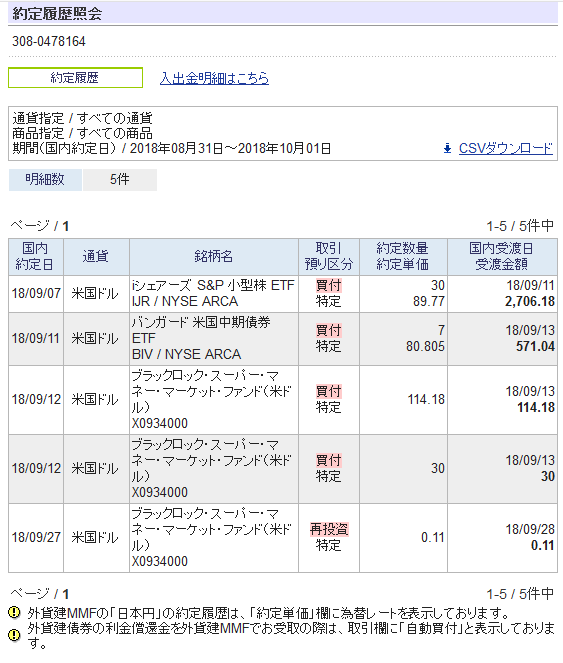563x663 pixels.
Task: Click the 通貨 column header
Action: [96, 257]
